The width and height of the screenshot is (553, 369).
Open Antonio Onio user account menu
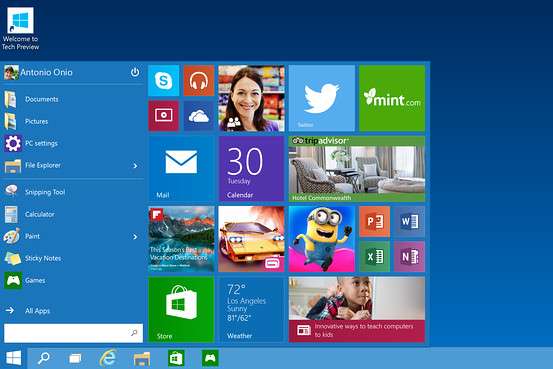[38, 72]
